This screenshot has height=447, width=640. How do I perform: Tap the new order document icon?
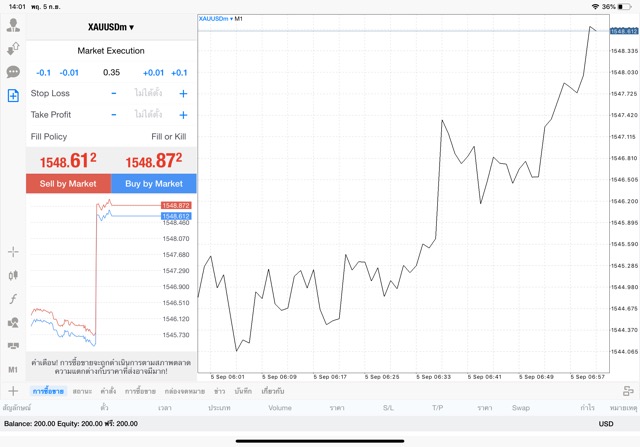tap(13, 96)
